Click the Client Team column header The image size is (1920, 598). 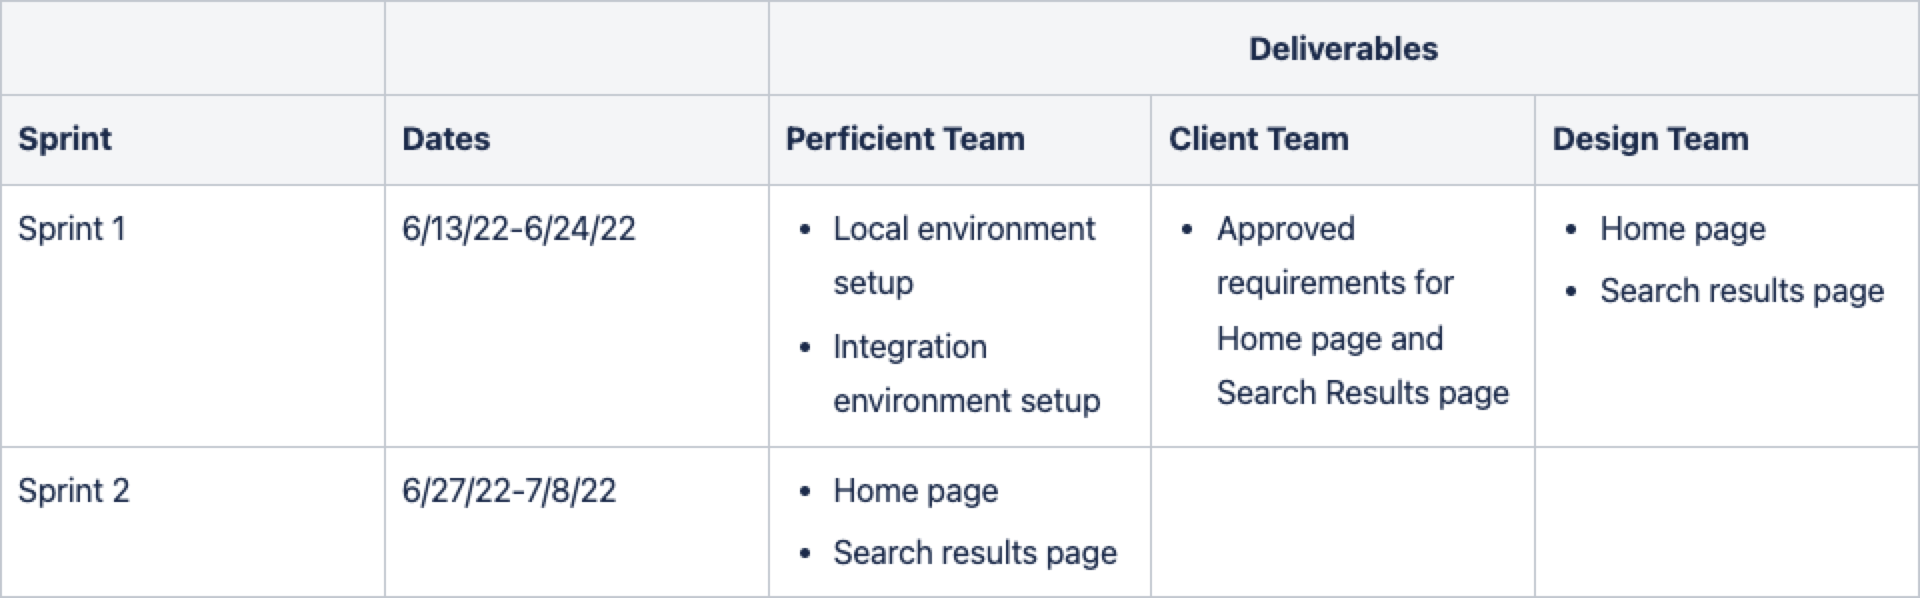click(1258, 139)
